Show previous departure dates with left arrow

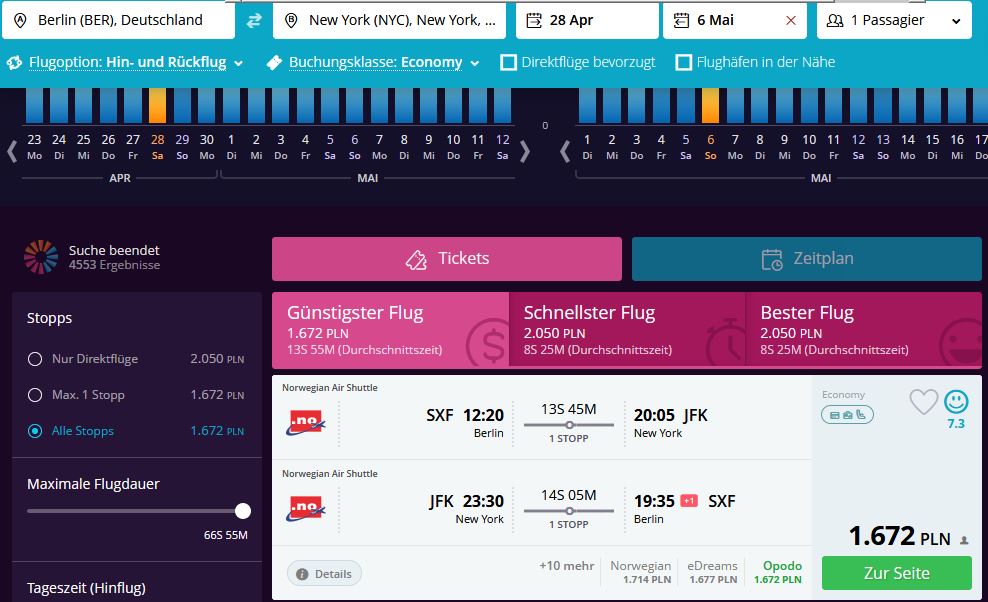(x=11, y=151)
